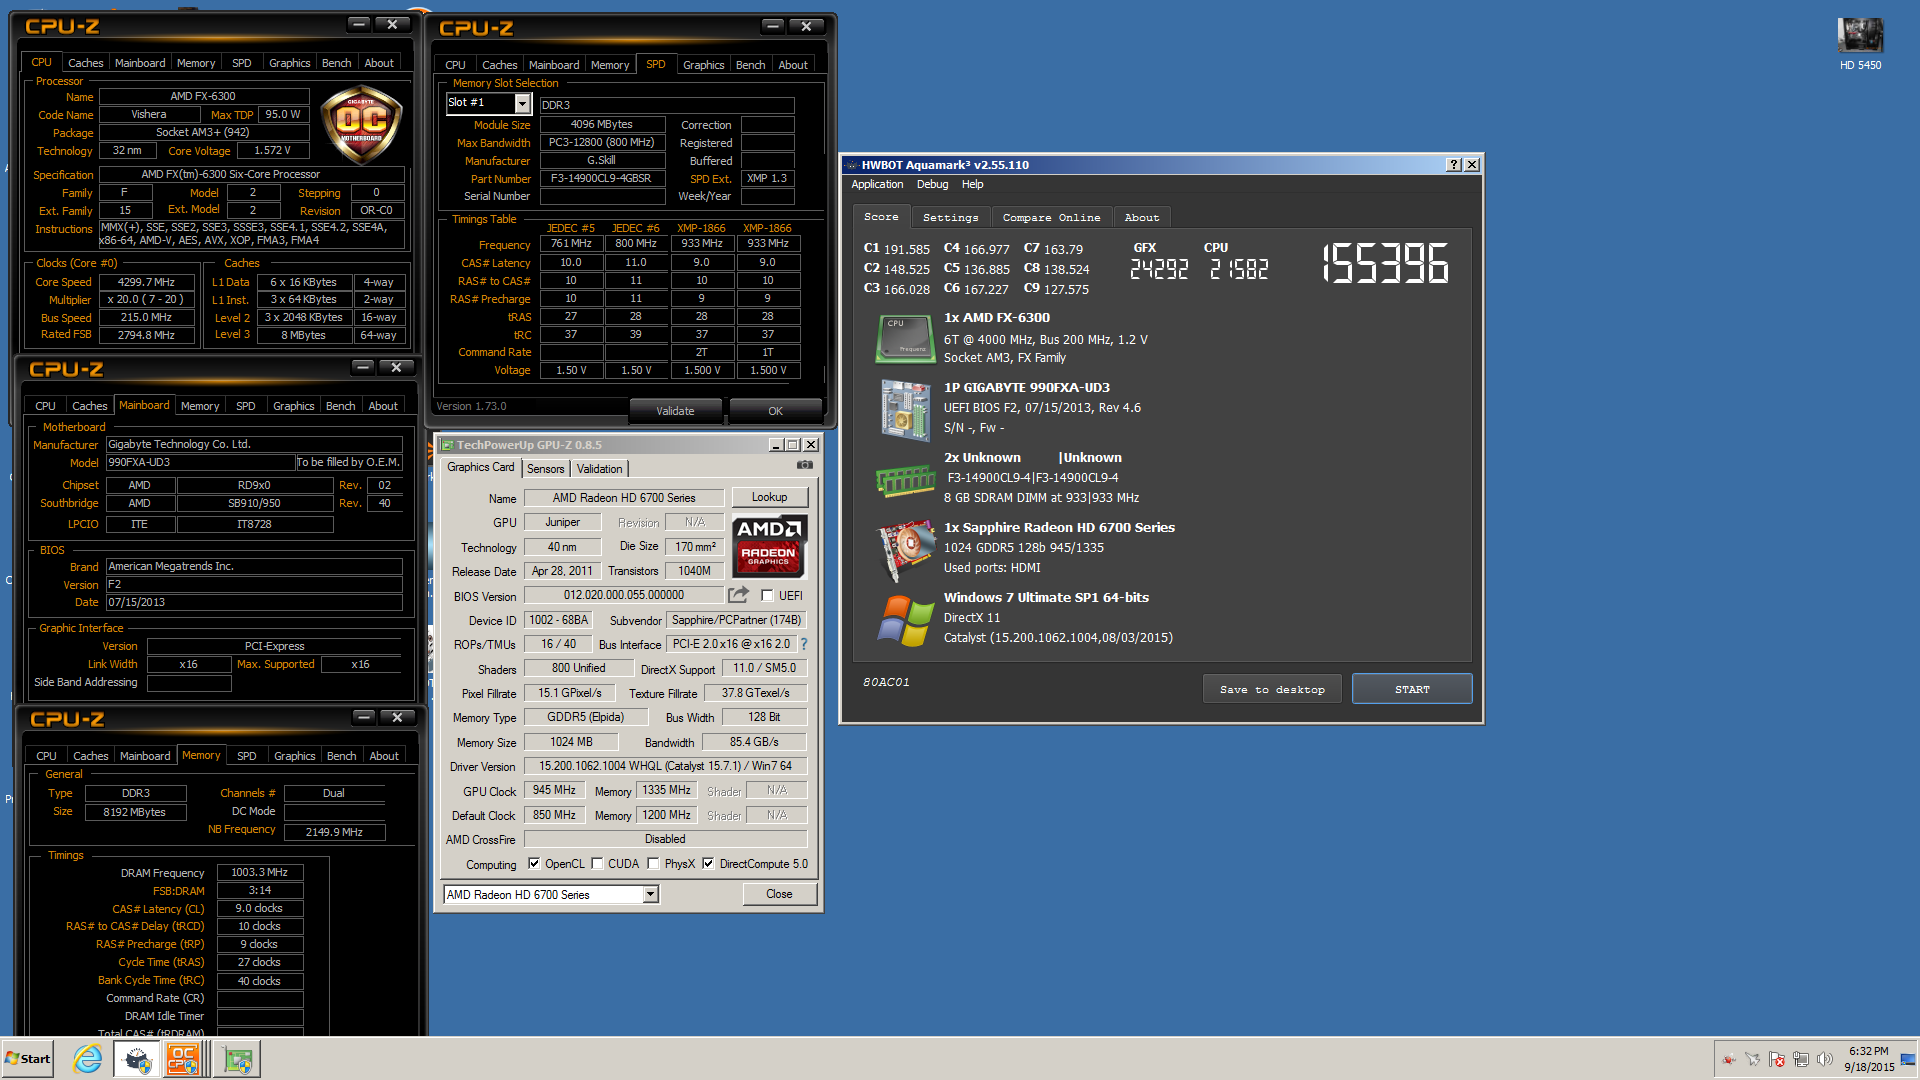This screenshot has height=1080, width=1920.
Task: Click the OK button in CPU-Z SPD window
Action: 775,411
